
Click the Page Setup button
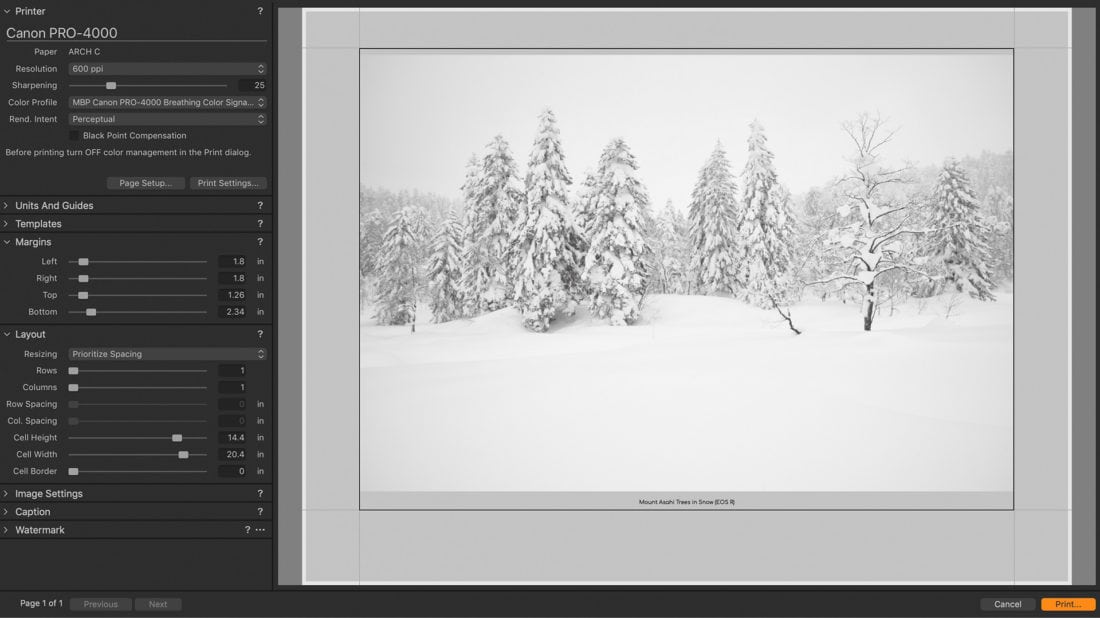[146, 183]
